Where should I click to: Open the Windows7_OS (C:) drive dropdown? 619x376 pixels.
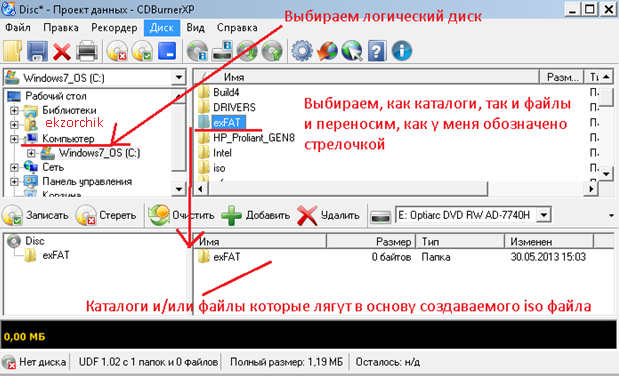tap(179, 77)
